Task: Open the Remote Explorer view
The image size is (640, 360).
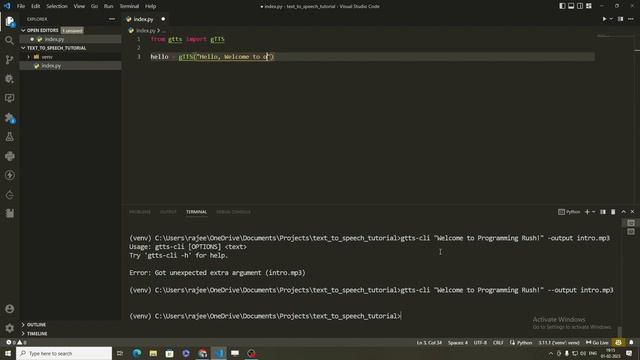Action: (9, 98)
